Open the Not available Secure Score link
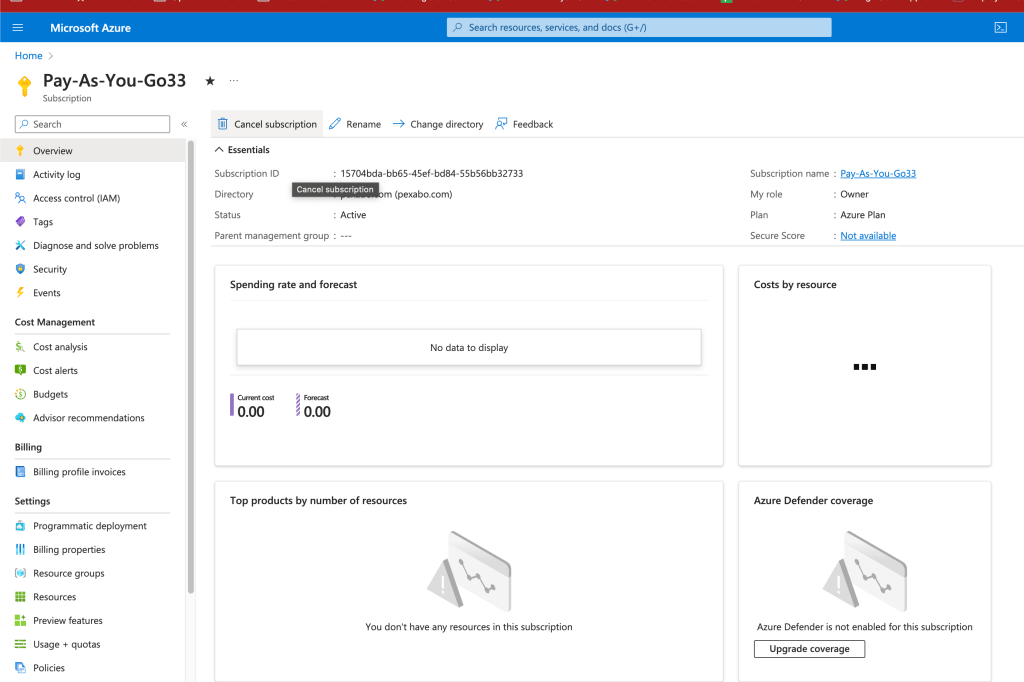Viewport: 1024px width, 682px height. point(868,236)
